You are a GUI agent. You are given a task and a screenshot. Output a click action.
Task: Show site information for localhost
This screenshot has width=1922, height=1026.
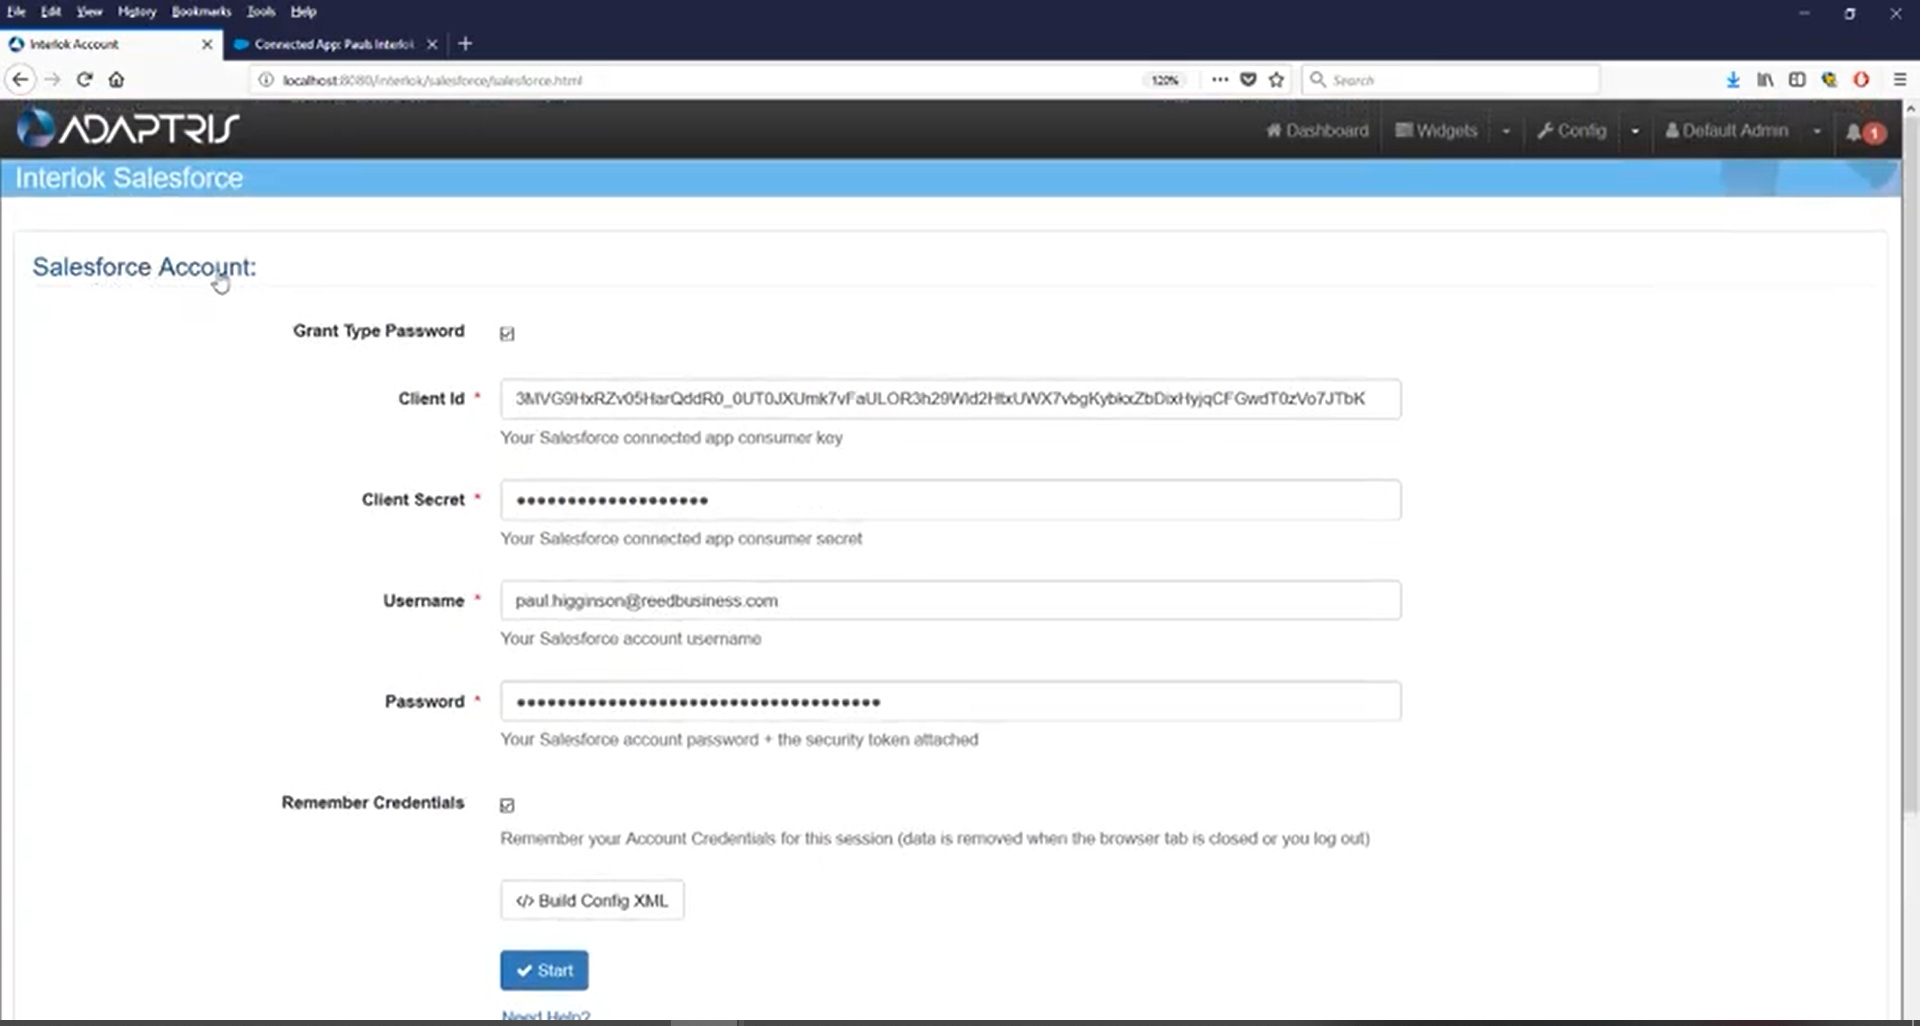[x=266, y=80]
